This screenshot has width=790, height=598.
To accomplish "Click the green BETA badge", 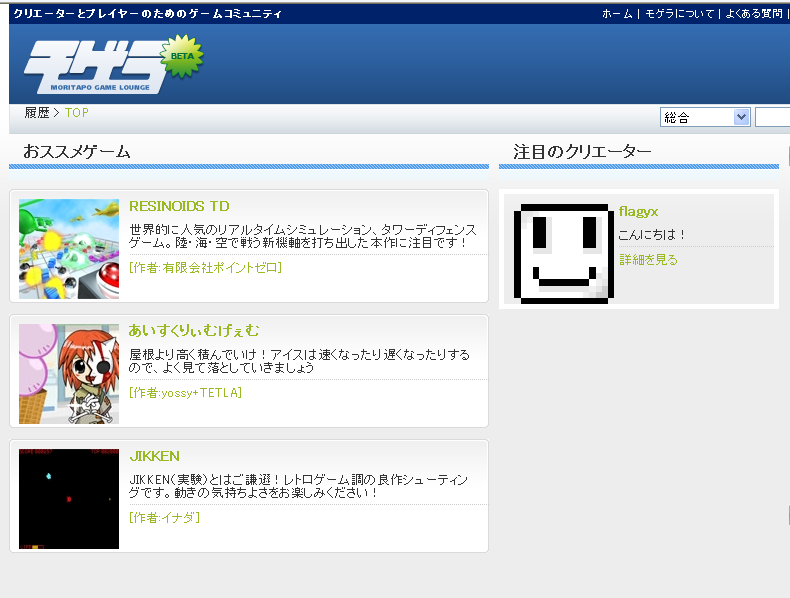I will (x=181, y=56).
